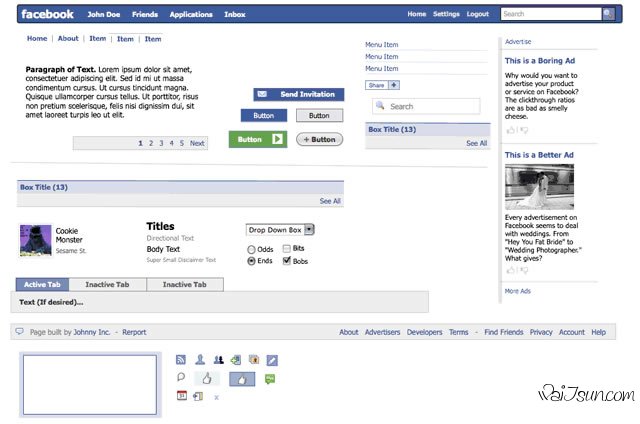640x424 pixels.
Task: Click the play arrow on green Button
Action: click(x=277, y=139)
